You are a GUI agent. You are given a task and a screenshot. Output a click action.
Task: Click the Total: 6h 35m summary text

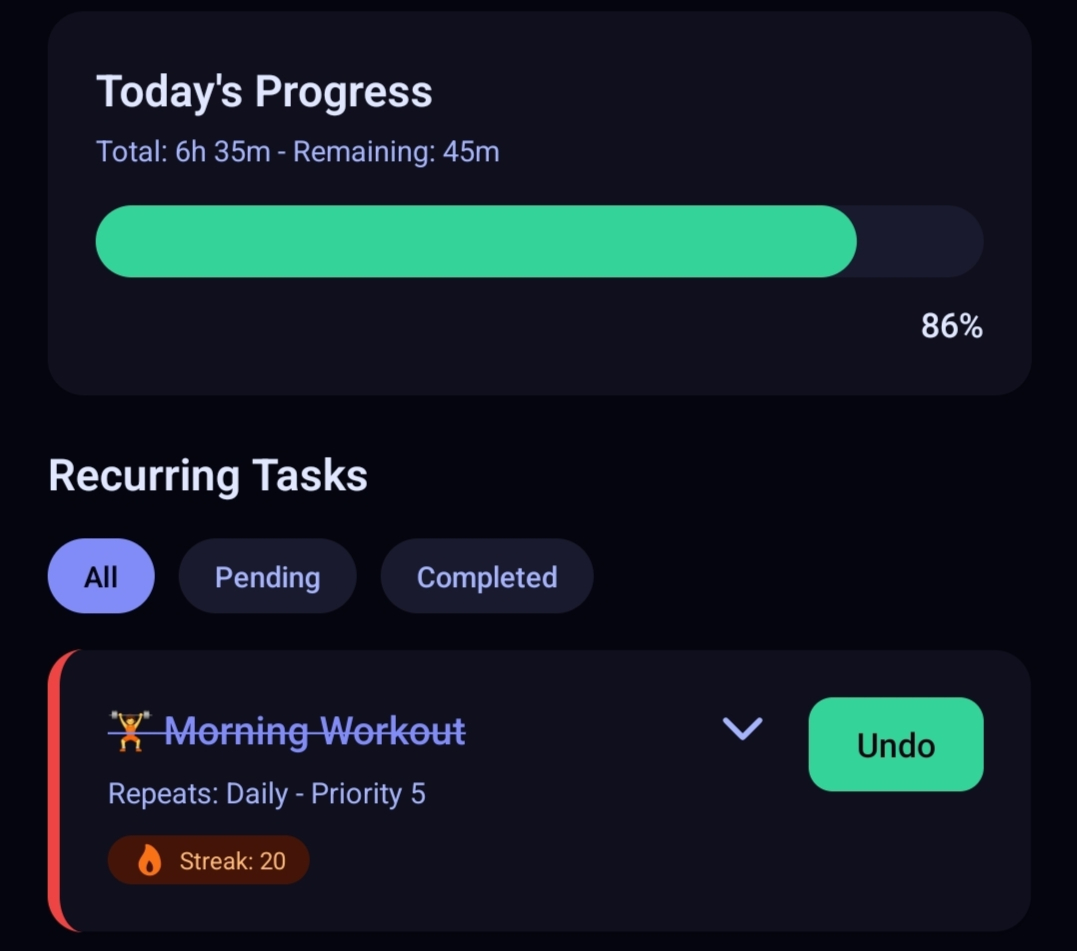(x=297, y=152)
